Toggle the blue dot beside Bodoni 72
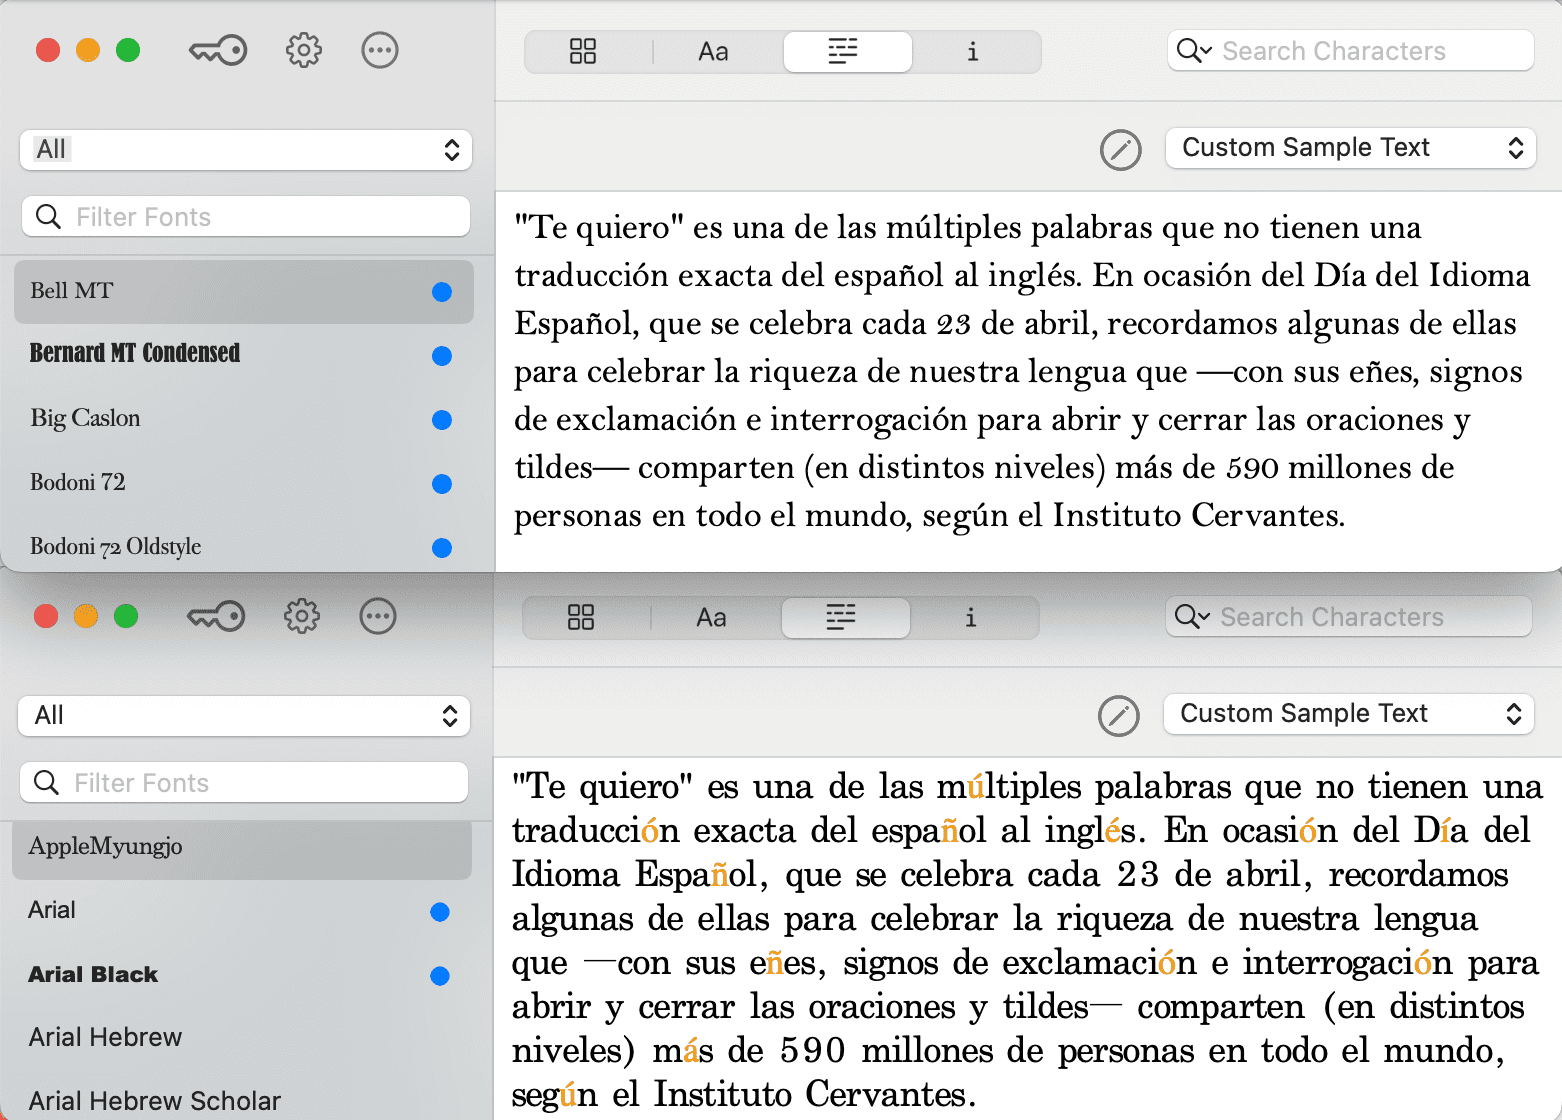Screen dimensions: 1562x1120 [x=442, y=484]
